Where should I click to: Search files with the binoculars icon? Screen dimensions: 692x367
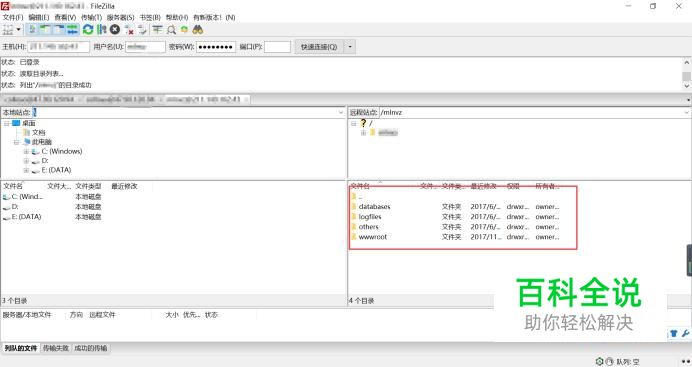click(198, 30)
